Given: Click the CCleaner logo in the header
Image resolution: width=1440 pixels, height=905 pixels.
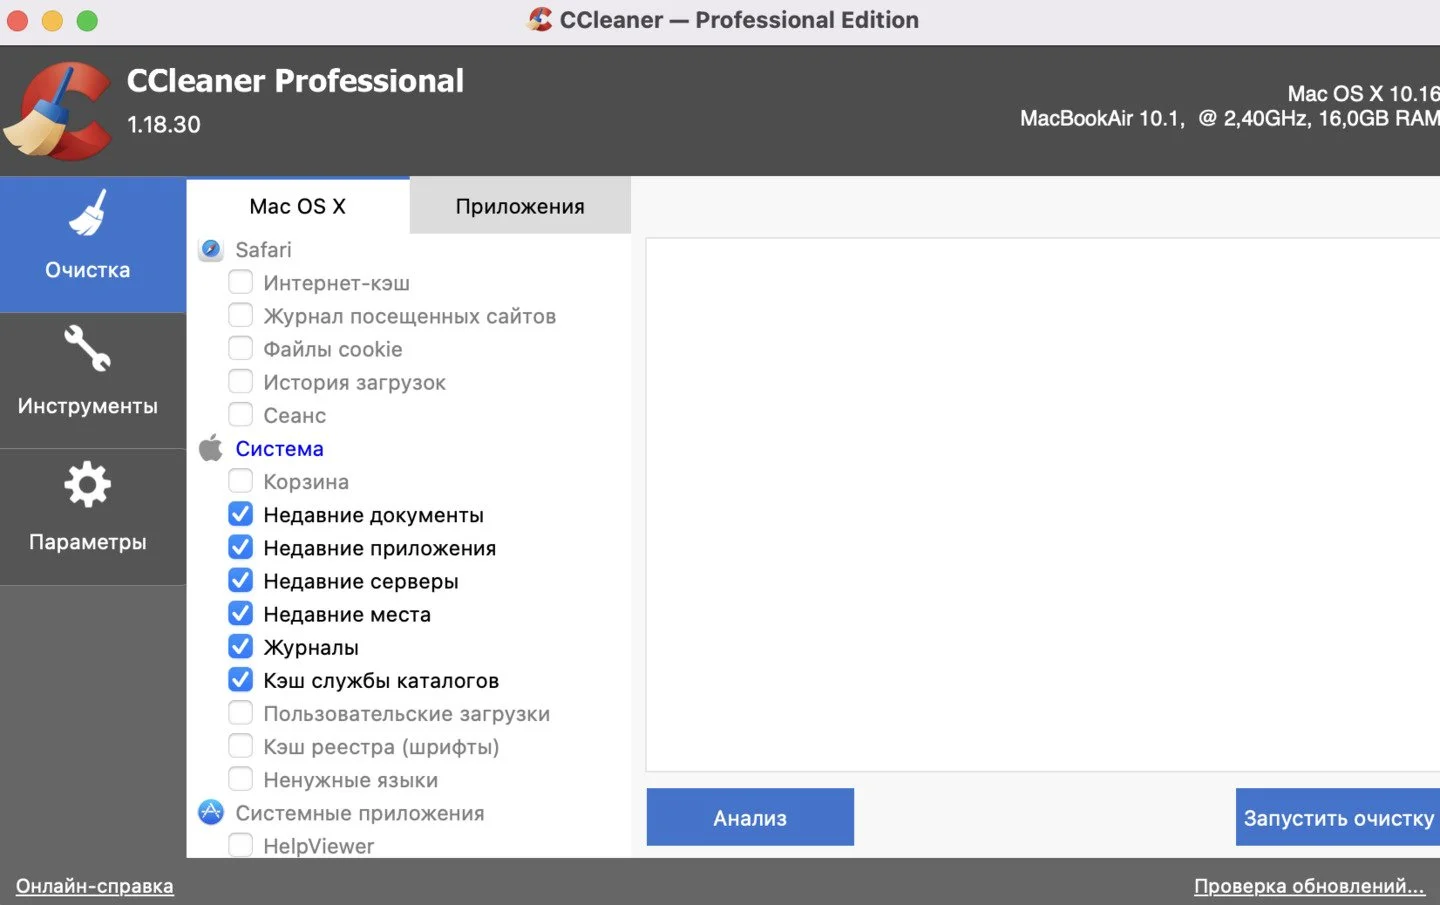Looking at the screenshot, I should (x=57, y=111).
